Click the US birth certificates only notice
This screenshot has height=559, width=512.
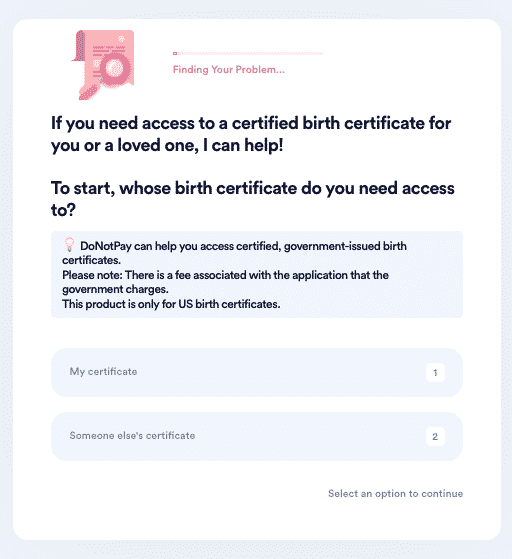click(x=171, y=304)
